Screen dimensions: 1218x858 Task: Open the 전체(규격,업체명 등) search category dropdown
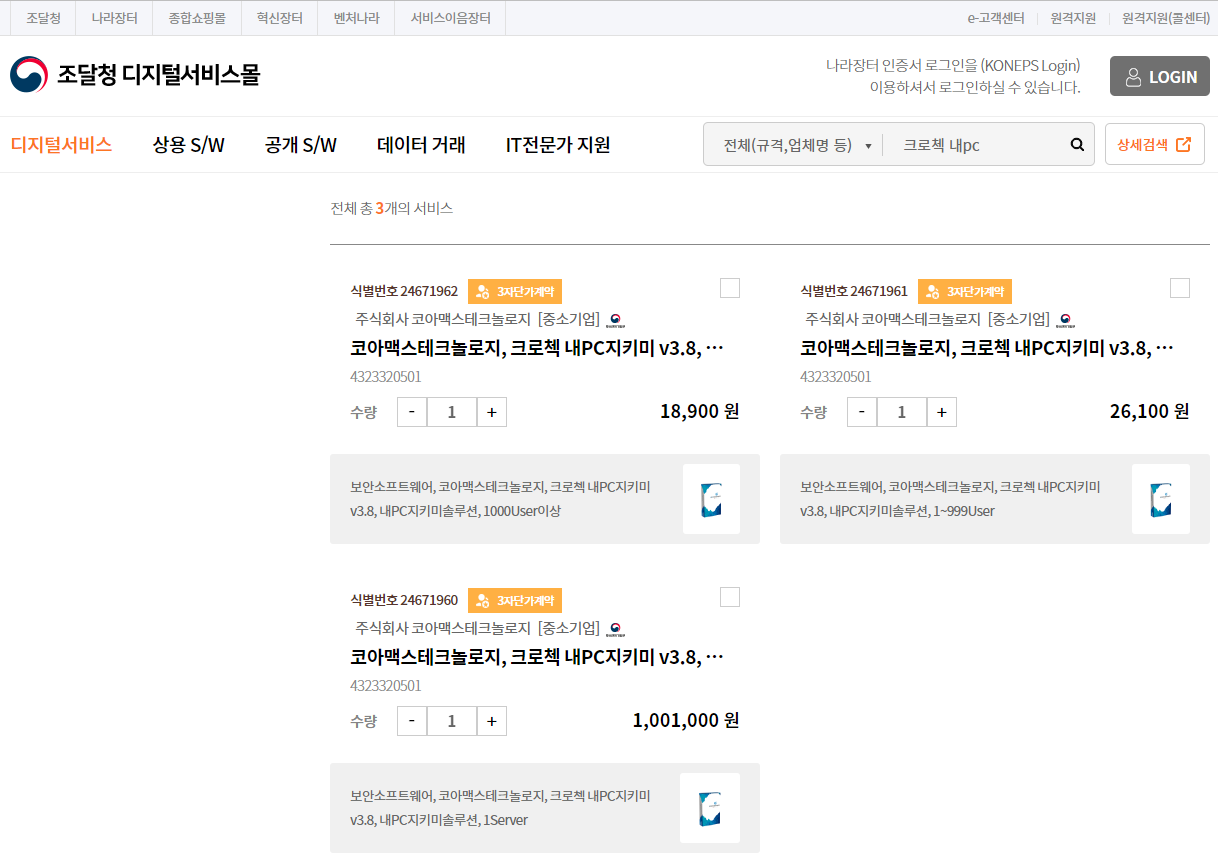pyautogui.click(x=795, y=145)
